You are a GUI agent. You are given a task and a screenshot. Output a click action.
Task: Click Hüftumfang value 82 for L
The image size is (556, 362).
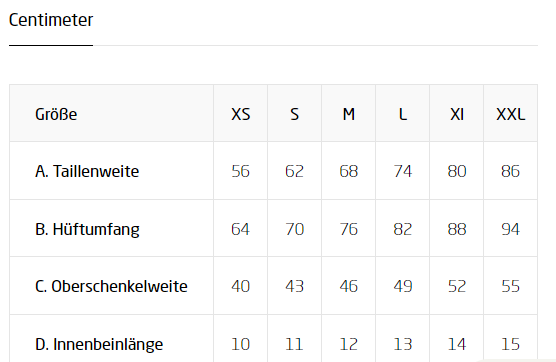(402, 229)
